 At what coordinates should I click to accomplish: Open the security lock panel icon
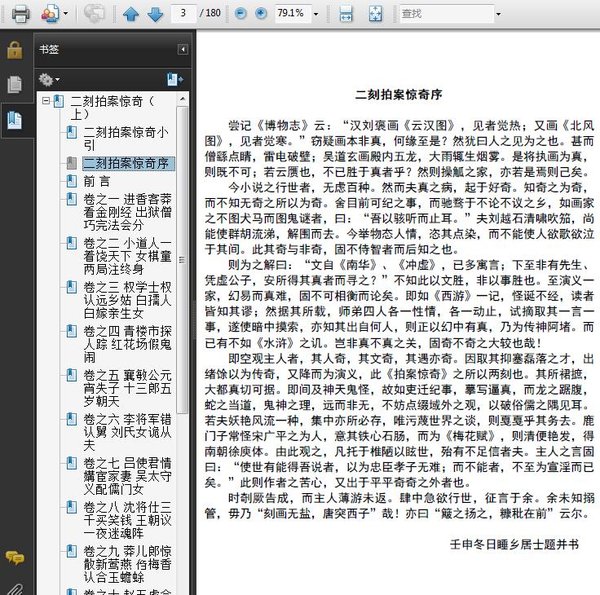pos(14,50)
